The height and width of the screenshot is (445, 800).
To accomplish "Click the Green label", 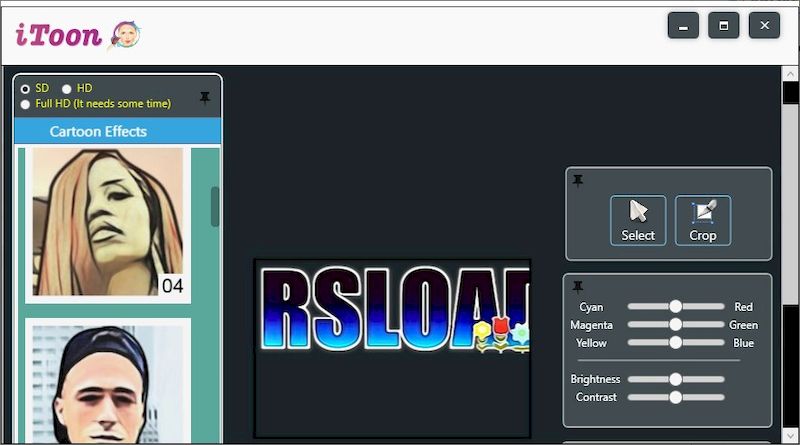I will 743,325.
